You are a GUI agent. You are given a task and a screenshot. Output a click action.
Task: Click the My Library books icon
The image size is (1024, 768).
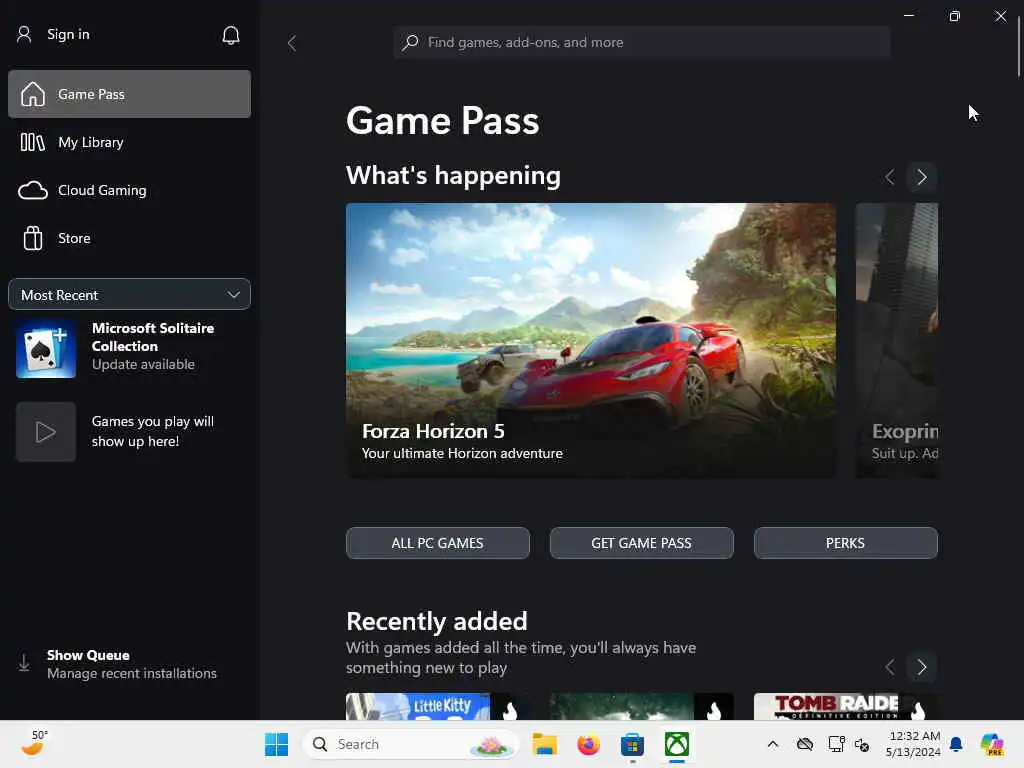[33, 142]
